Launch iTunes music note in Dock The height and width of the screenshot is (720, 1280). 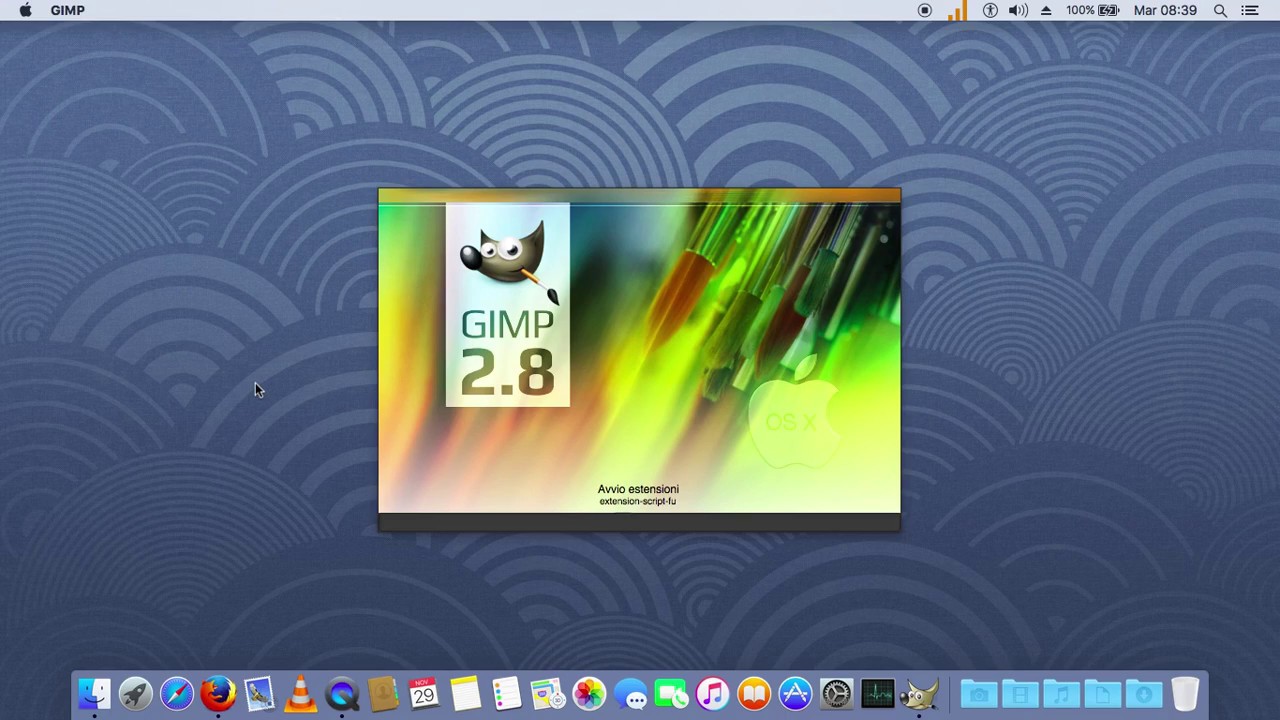tap(713, 694)
